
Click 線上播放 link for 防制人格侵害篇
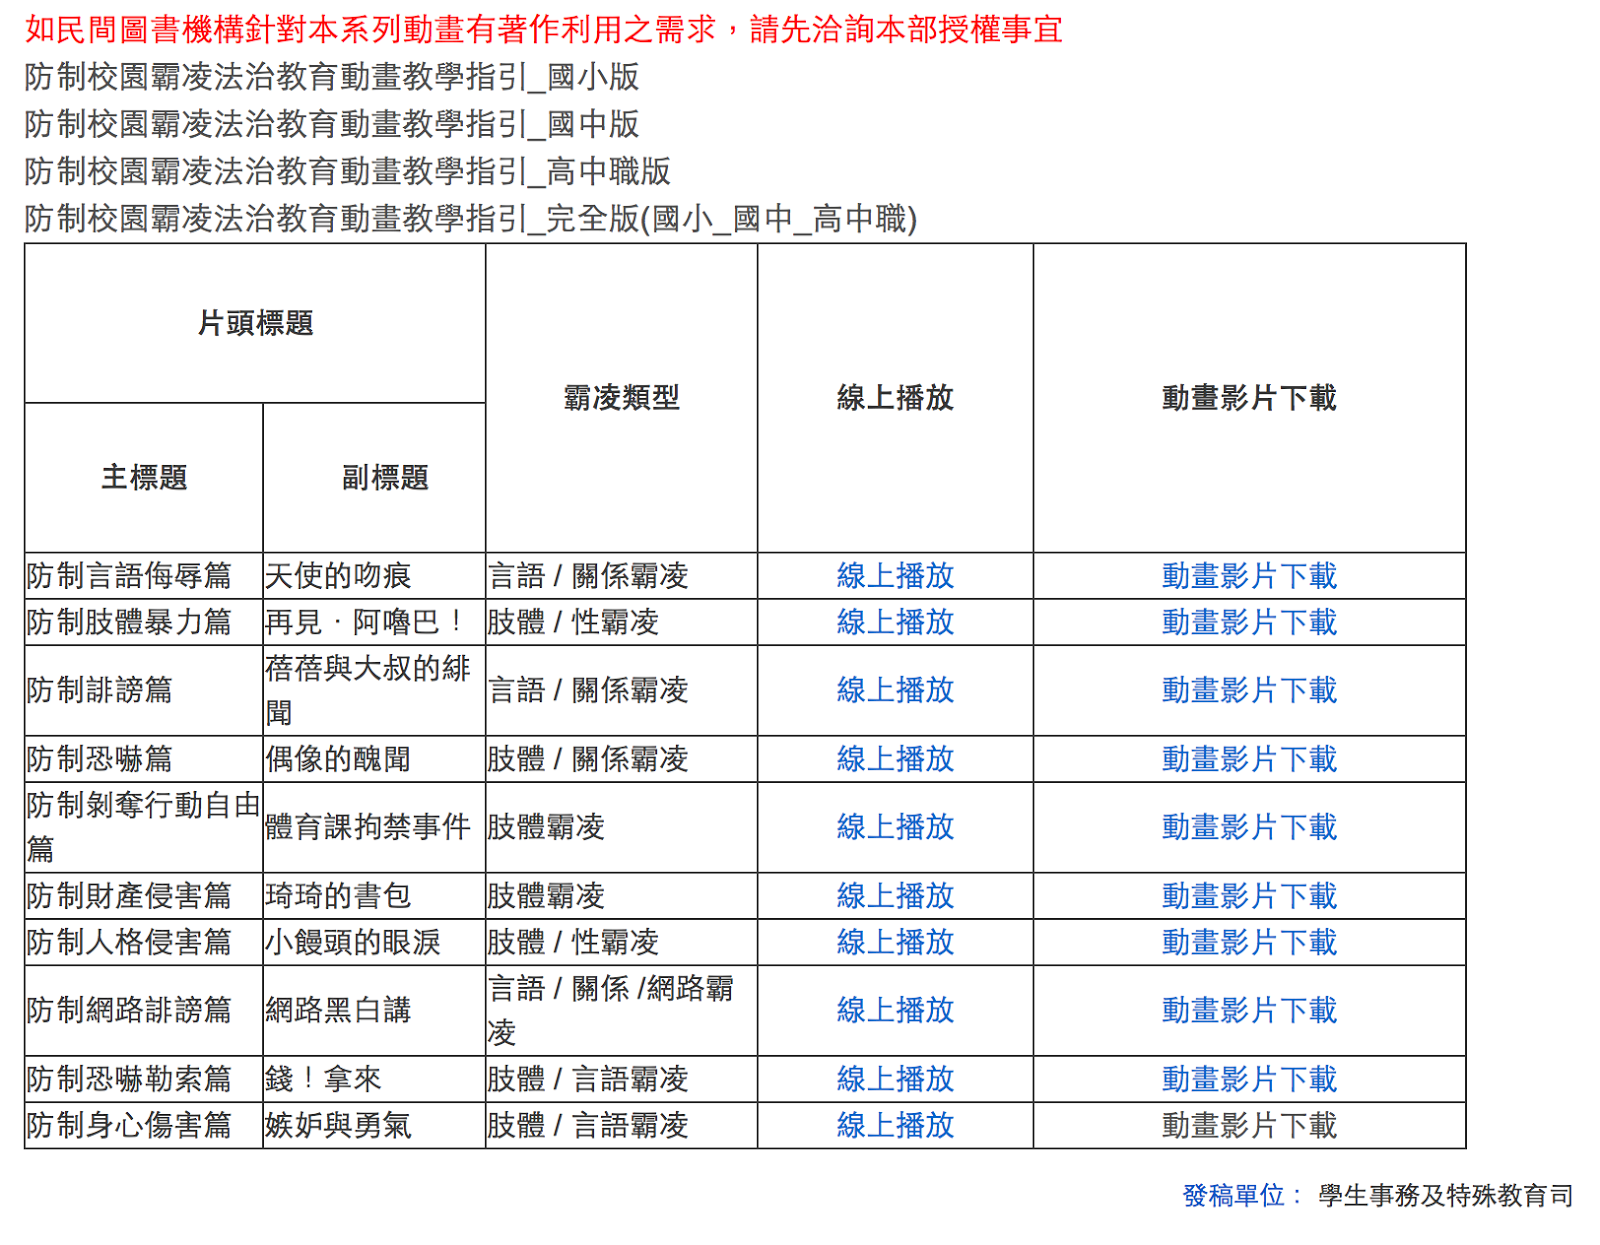coord(895,942)
